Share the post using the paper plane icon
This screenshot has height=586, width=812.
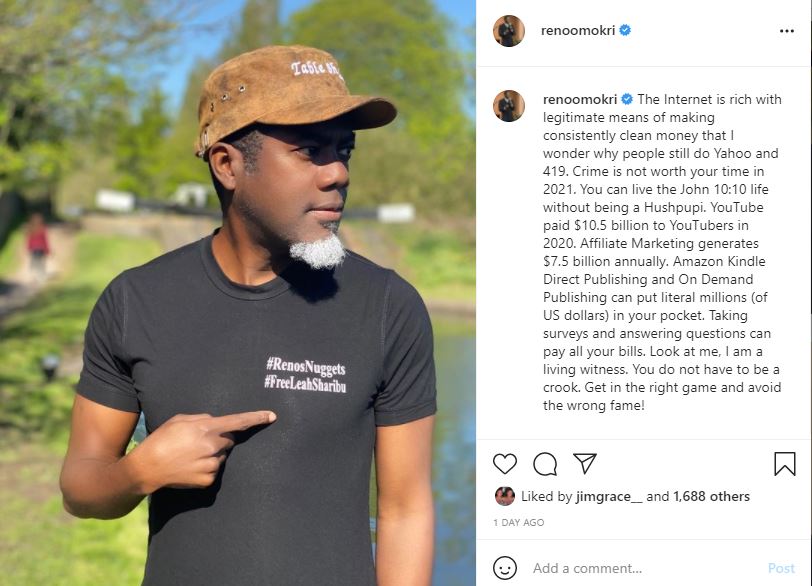point(585,464)
